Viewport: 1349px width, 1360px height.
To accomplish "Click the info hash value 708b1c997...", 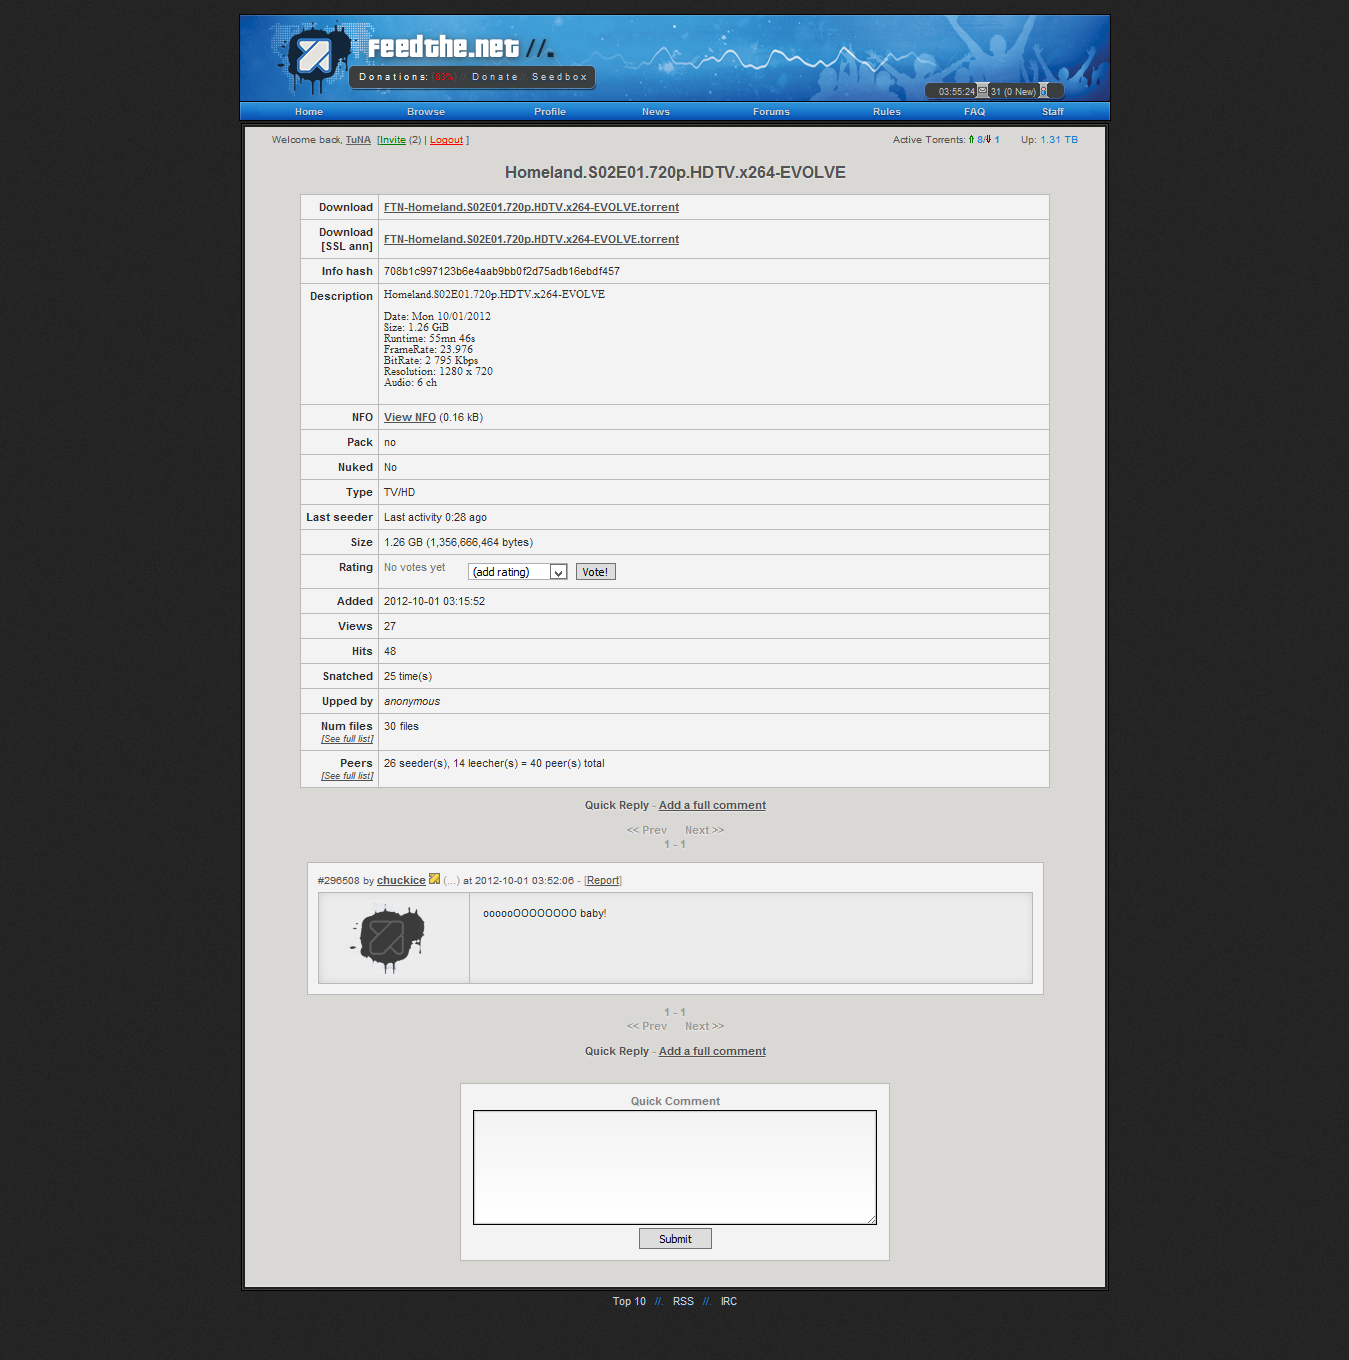I will (x=502, y=271).
